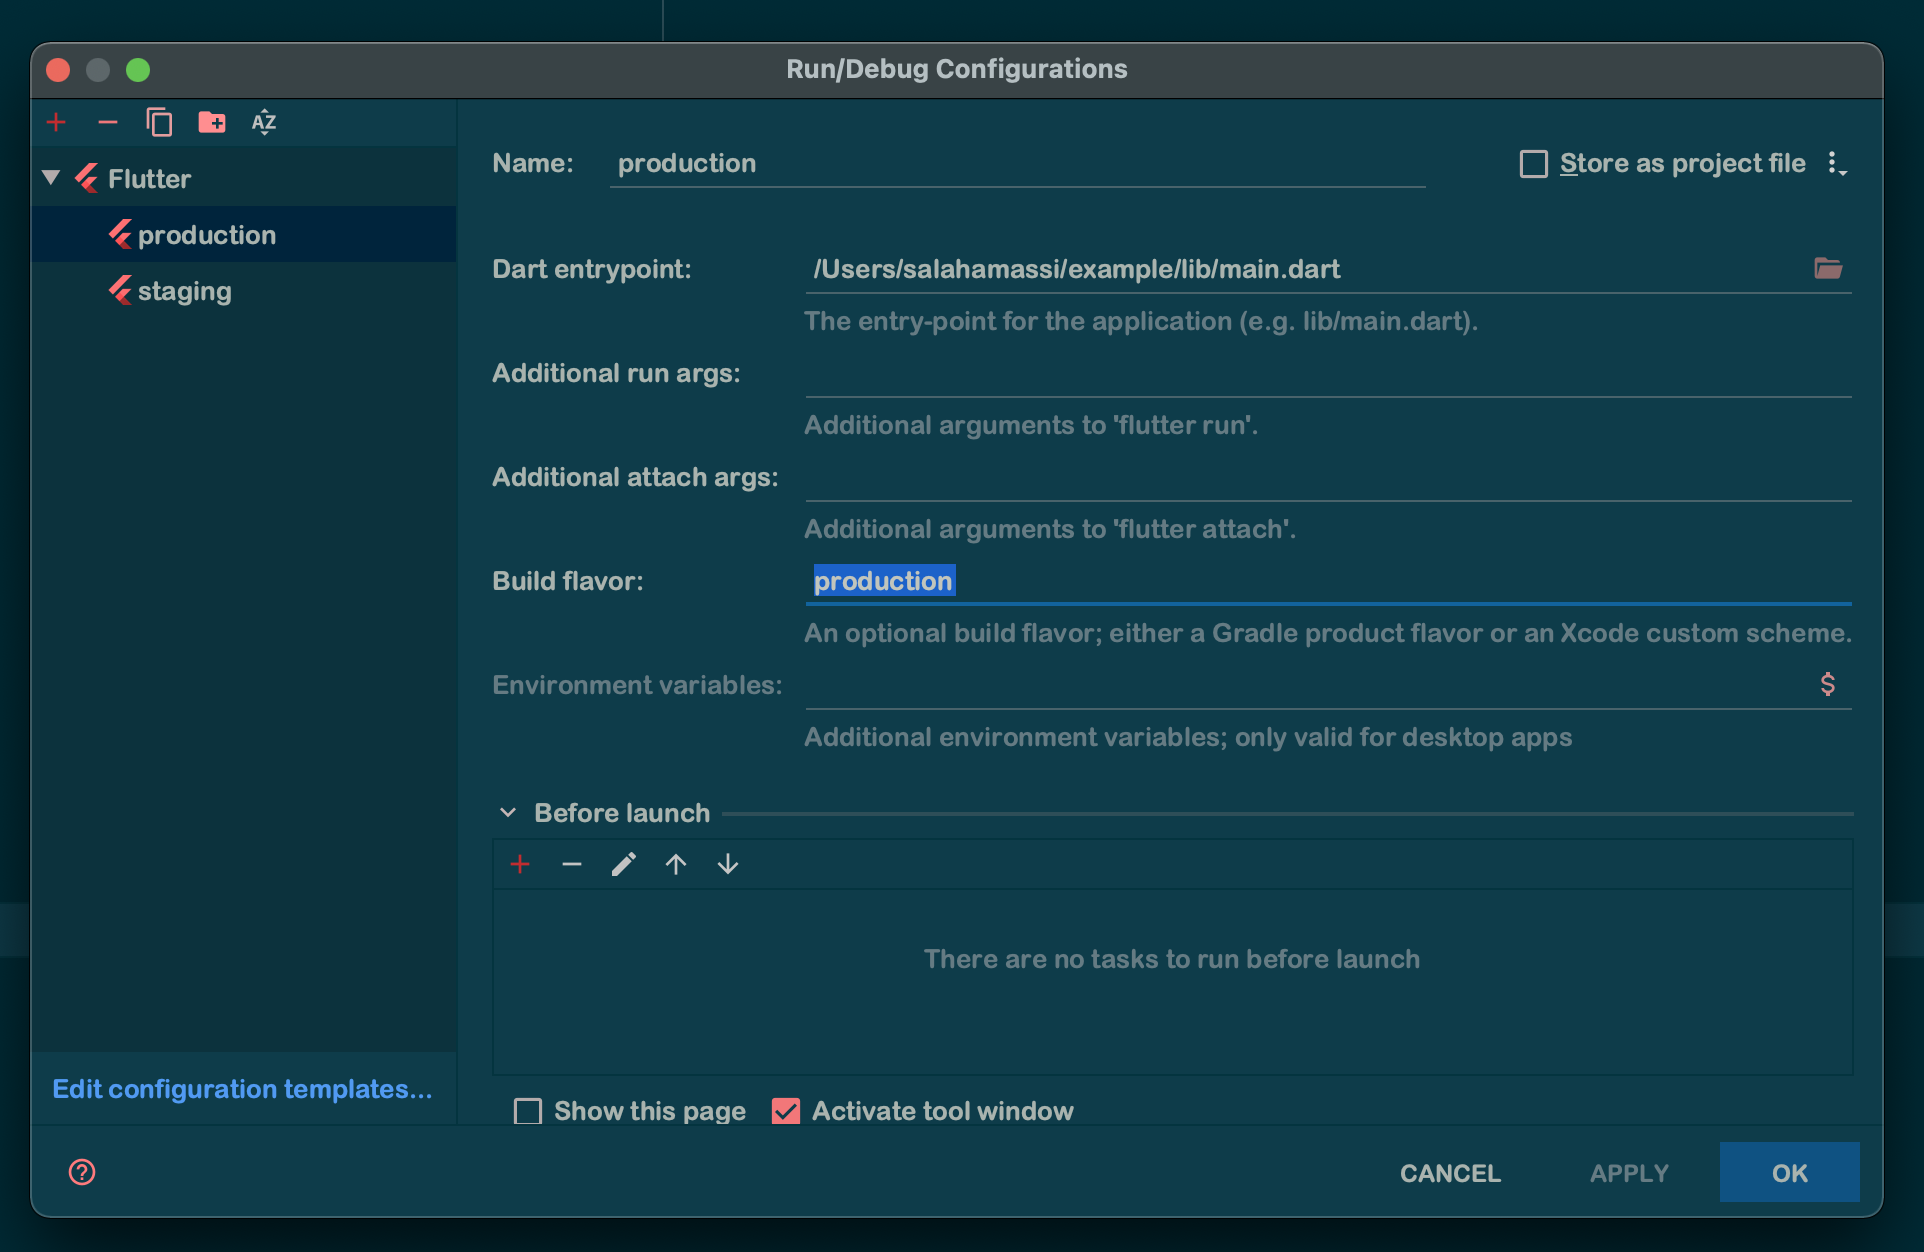Add a Before launch task
Screen dimensions: 1924x1252
520,864
